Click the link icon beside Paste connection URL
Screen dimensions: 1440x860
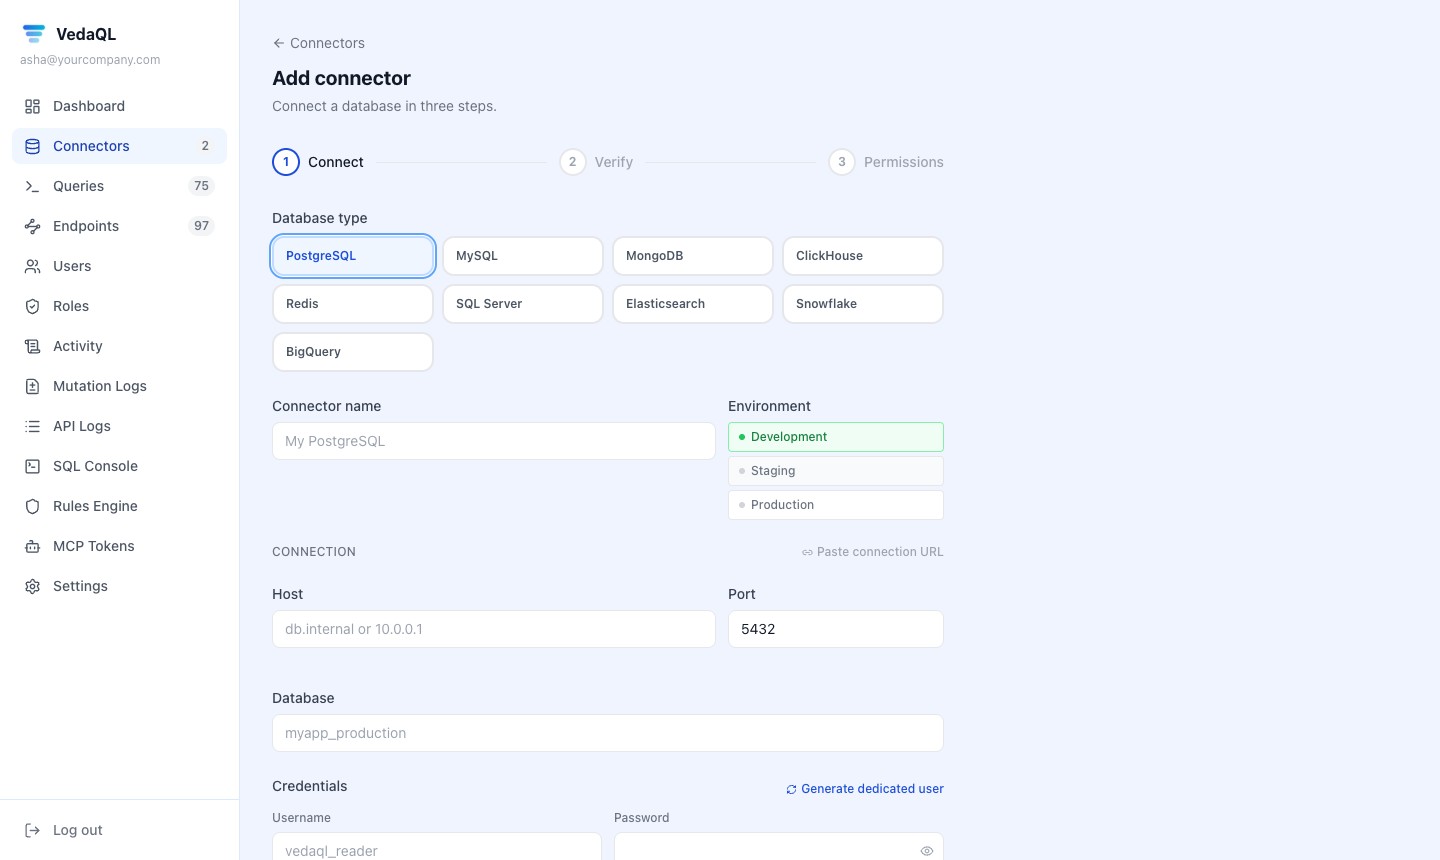pyautogui.click(x=807, y=552)
